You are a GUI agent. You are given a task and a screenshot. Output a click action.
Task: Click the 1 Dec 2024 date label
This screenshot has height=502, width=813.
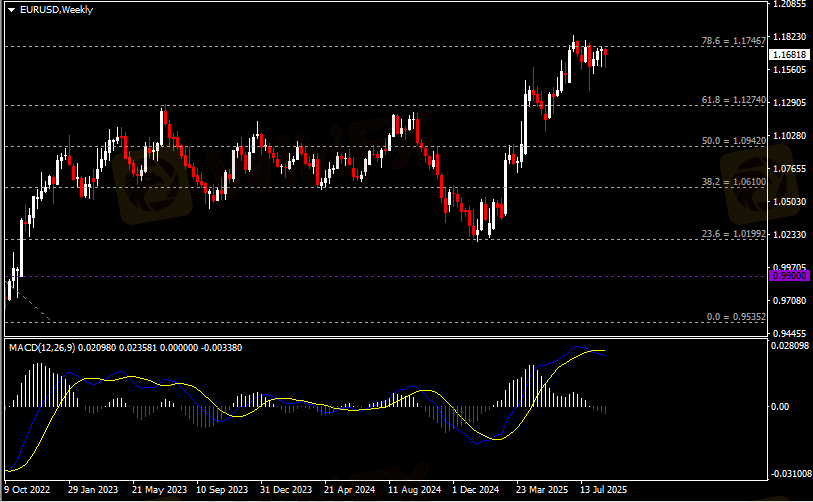(475, 490)
